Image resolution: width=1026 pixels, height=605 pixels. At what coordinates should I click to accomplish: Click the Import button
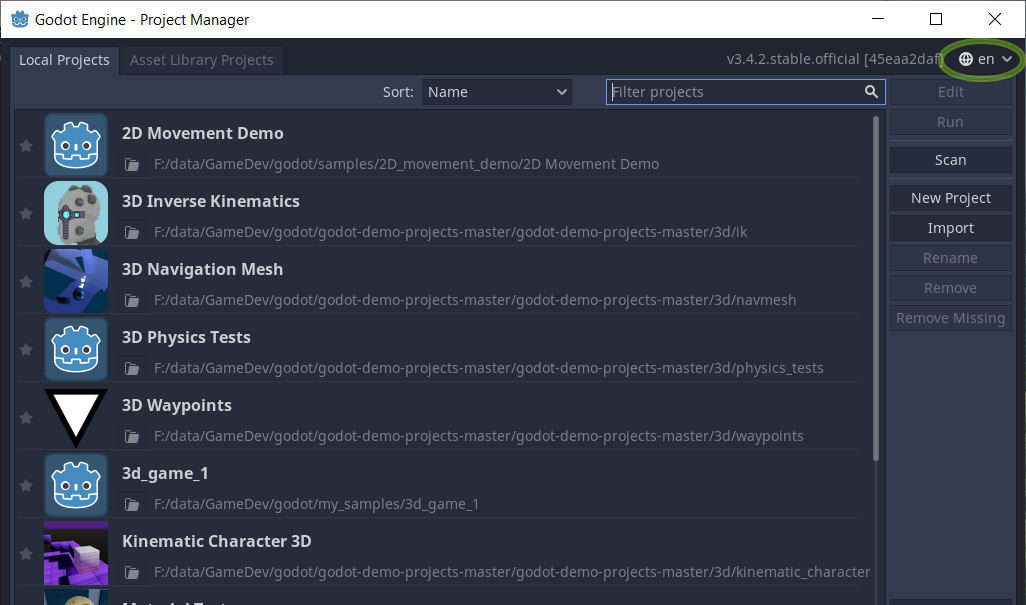point(951,228)
